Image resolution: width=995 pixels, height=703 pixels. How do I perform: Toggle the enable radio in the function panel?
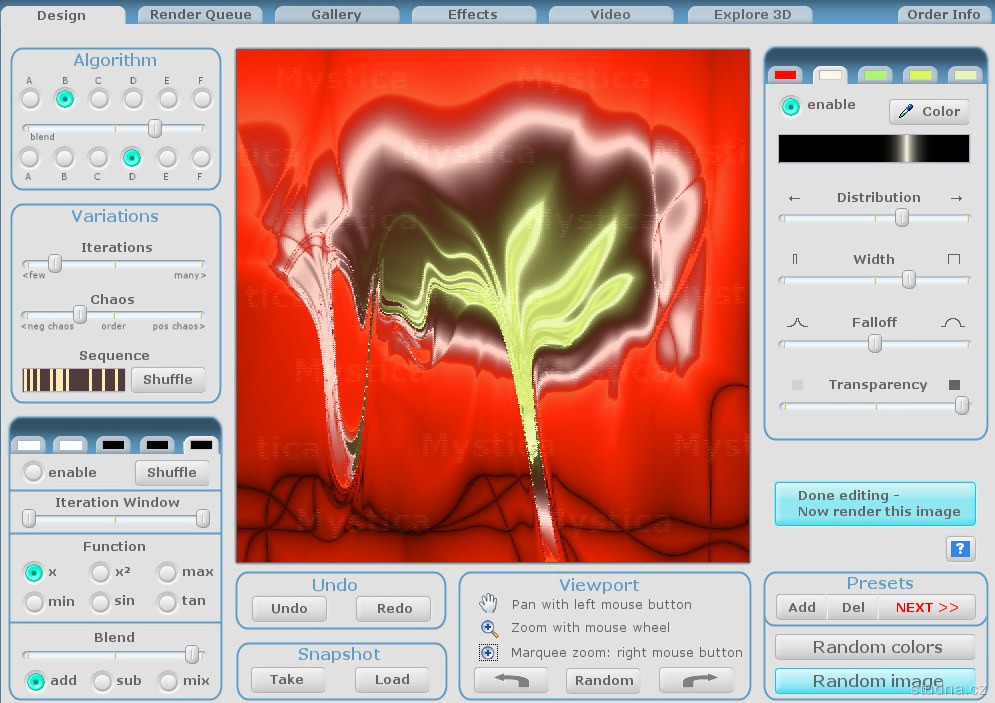click(x=33, y=472)
